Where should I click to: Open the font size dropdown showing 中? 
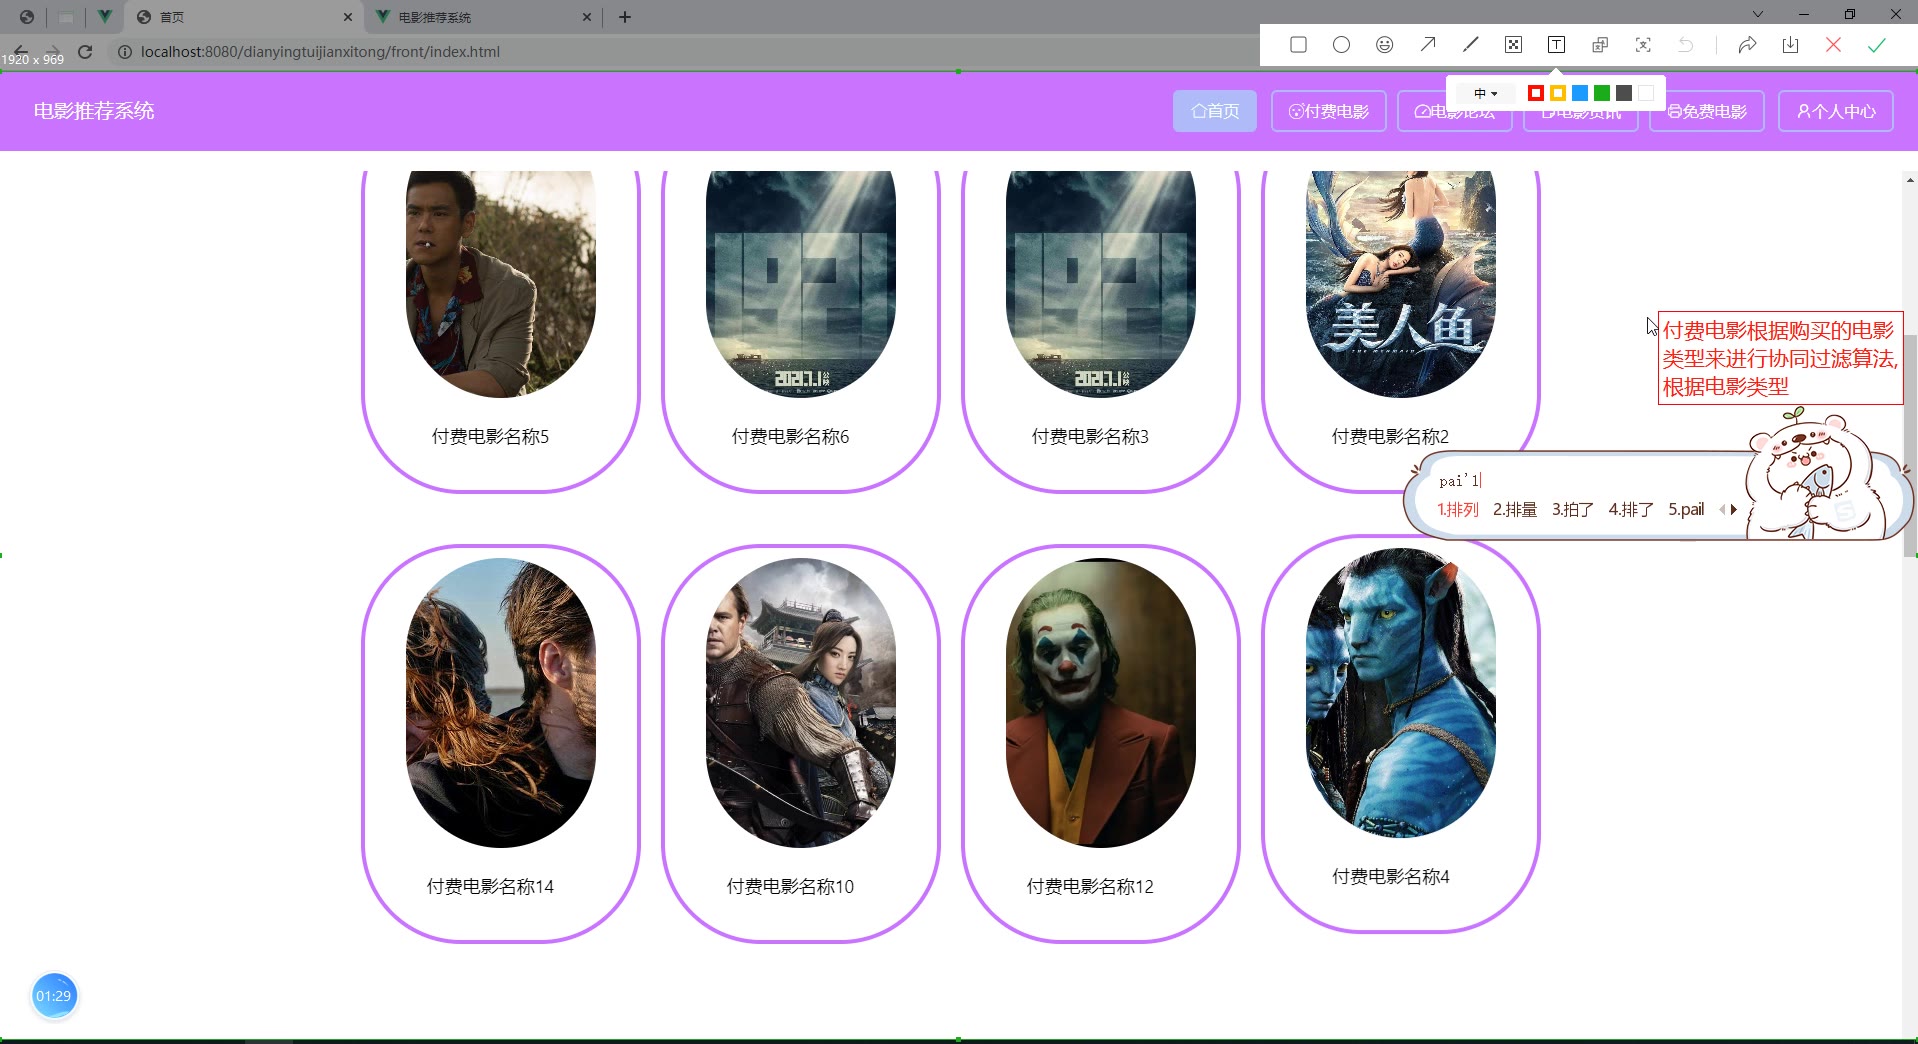tap(1485, 93)
